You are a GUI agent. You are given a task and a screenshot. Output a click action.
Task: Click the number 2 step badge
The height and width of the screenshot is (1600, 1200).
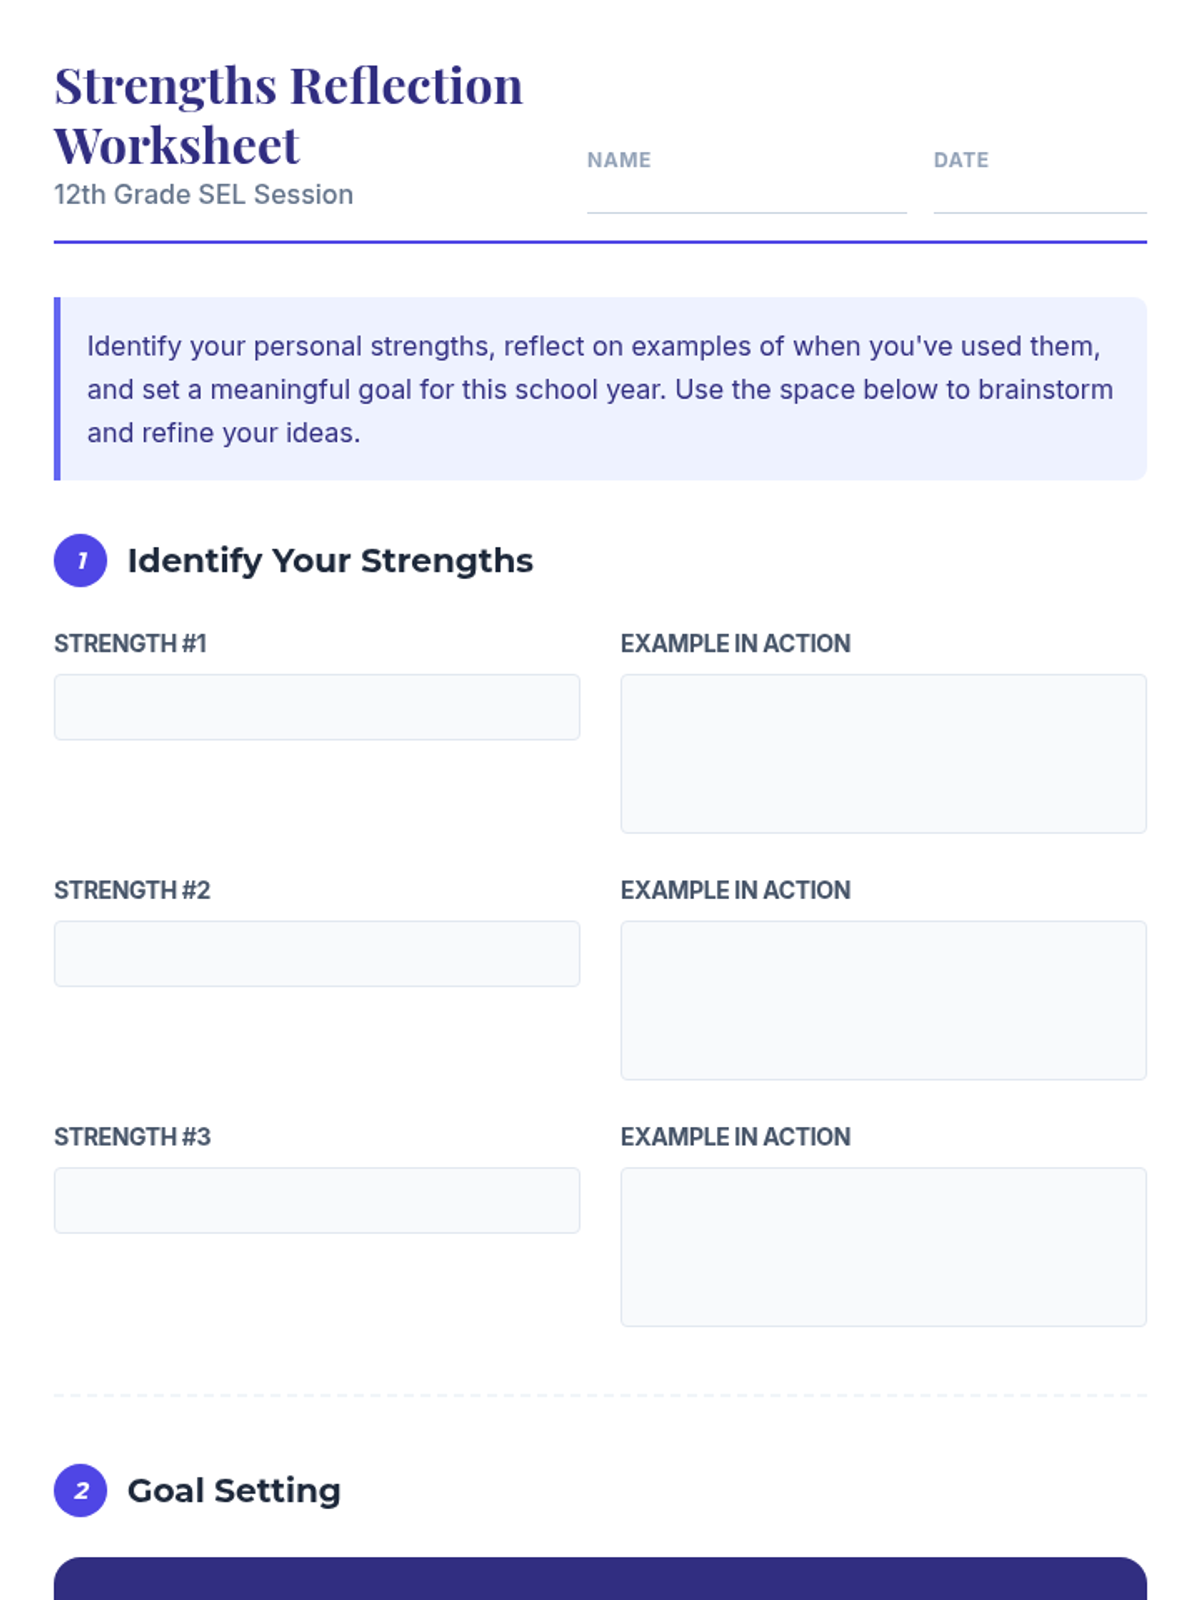pos(80,1490)
